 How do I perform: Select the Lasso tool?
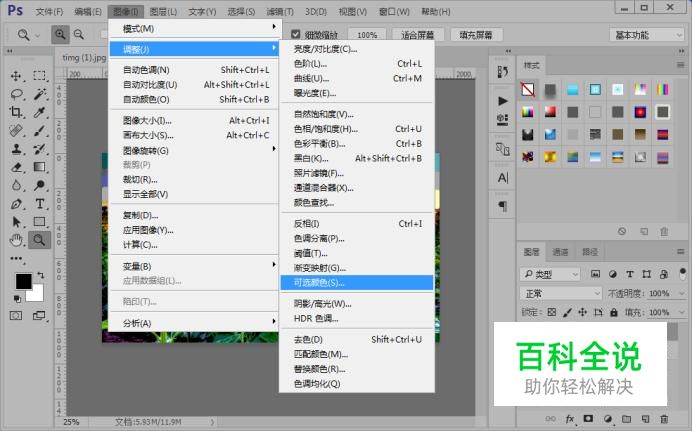tap(16, 94)
